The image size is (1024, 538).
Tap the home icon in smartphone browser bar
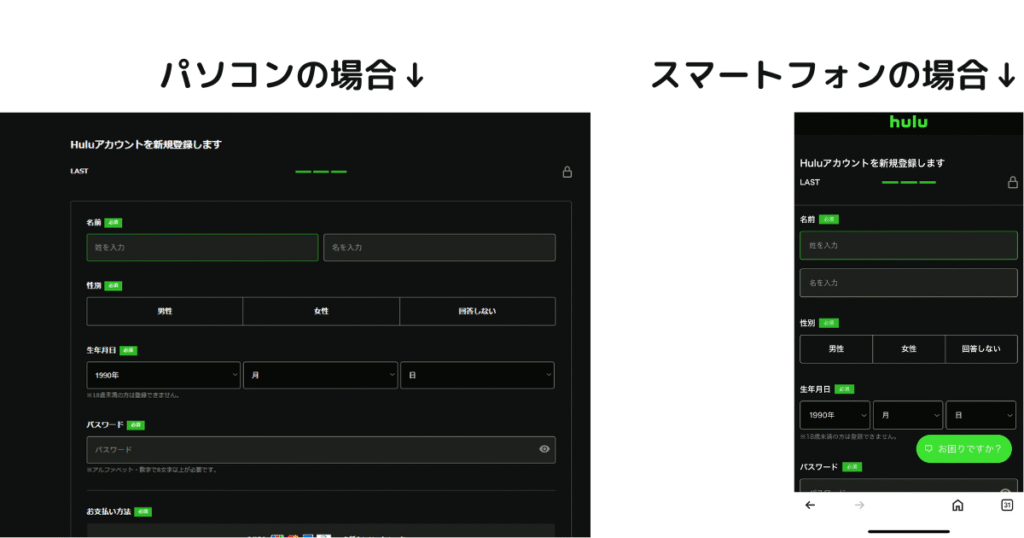[957, 505]
